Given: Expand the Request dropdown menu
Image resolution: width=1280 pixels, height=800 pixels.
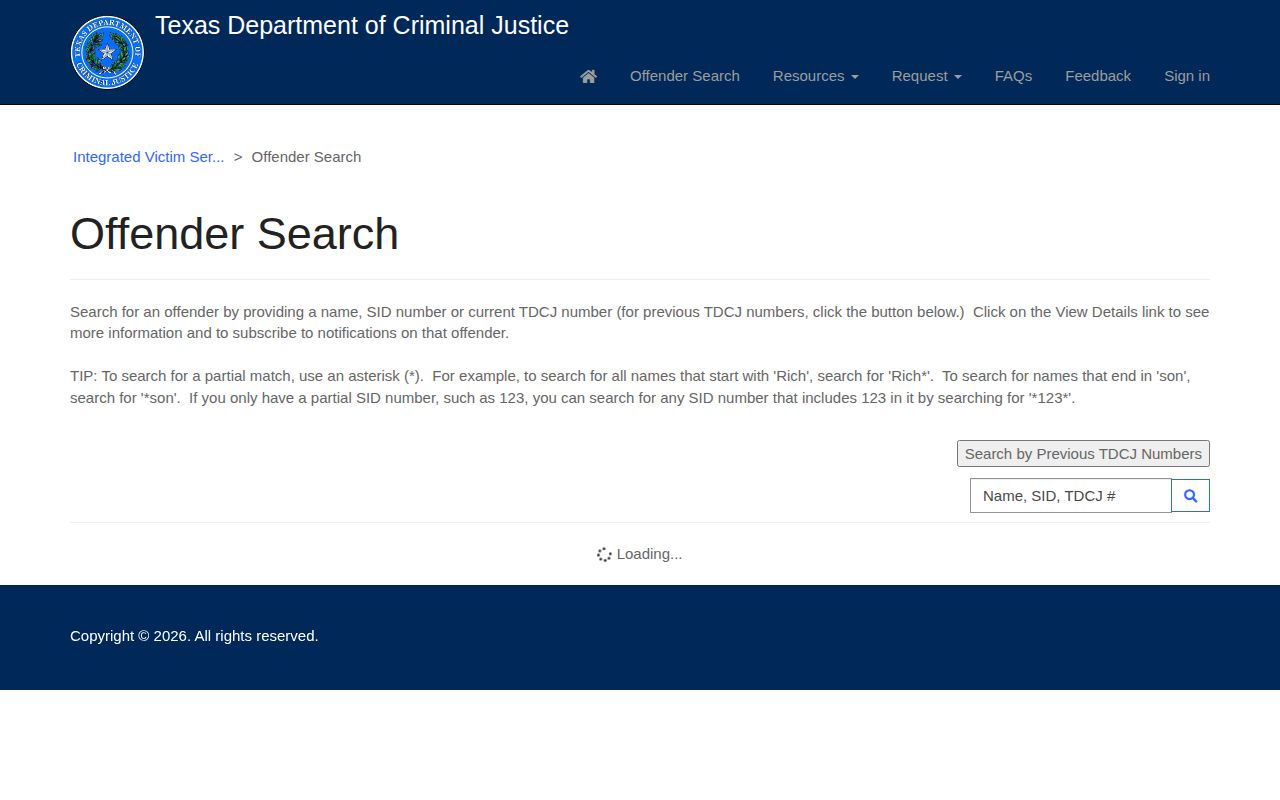Looking at the screenshot, I should pos(927,76).
